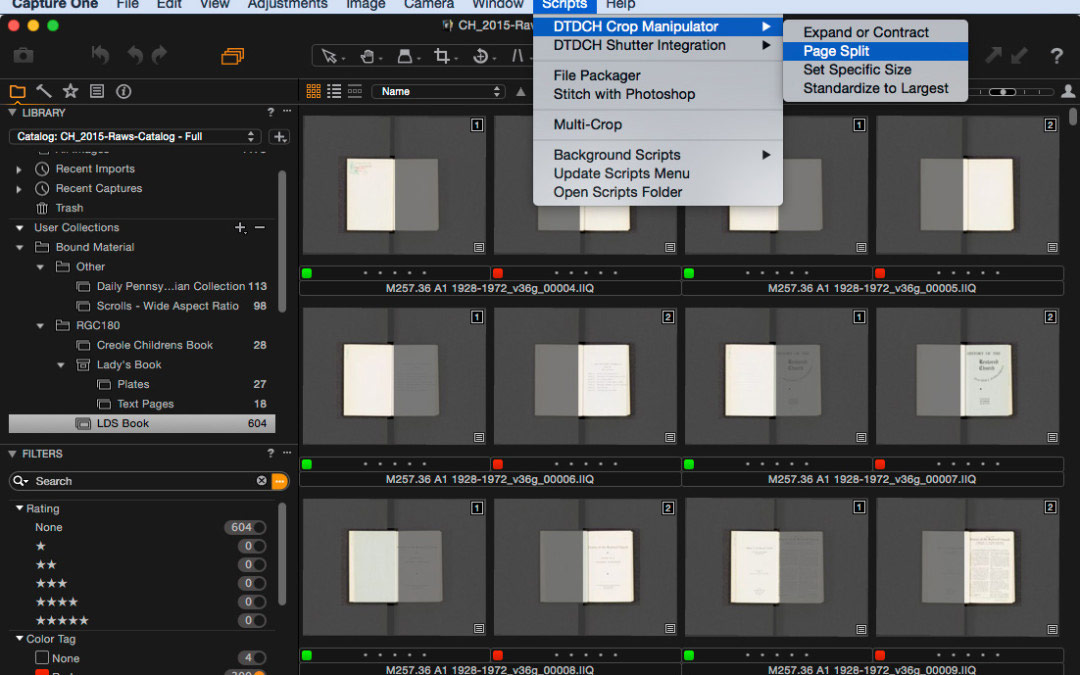Open the info metadata tool tab
Screen dimensions: 1080x675
pyautogui.click(x=124, y=91)
